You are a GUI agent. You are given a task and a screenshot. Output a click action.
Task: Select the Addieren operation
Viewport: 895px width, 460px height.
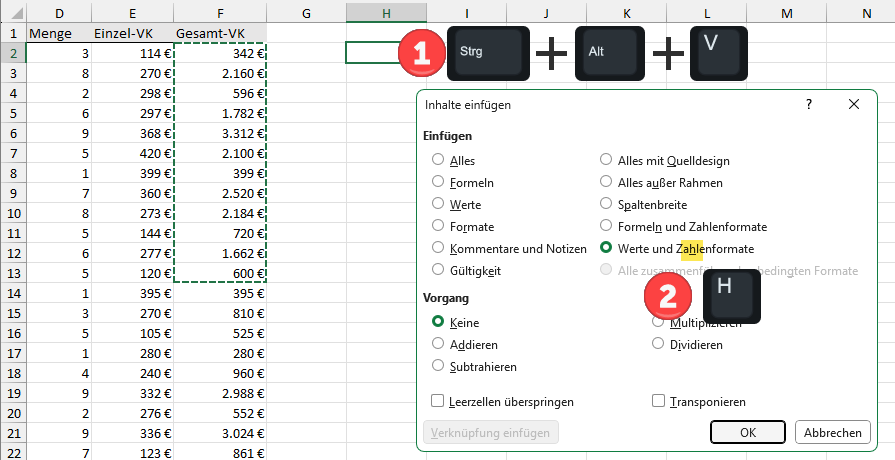tap(438, 344)
